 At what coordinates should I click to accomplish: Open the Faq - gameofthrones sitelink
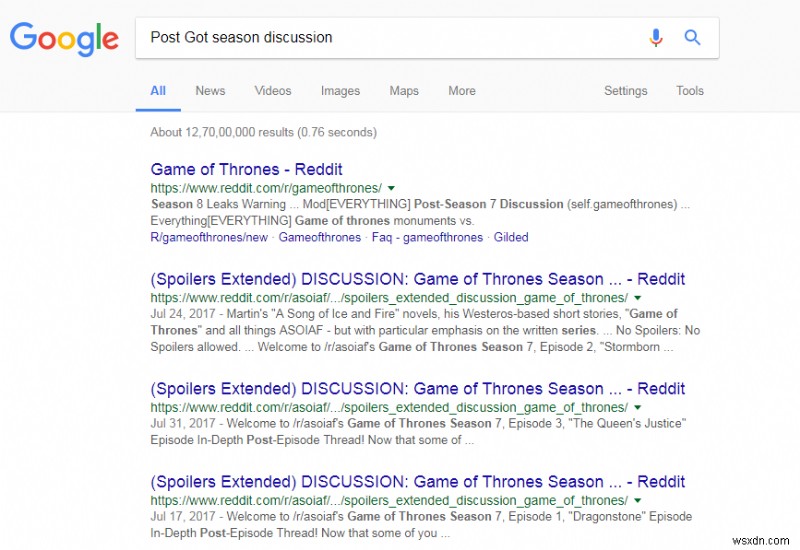pyautogui.click(x=427, y=237)
